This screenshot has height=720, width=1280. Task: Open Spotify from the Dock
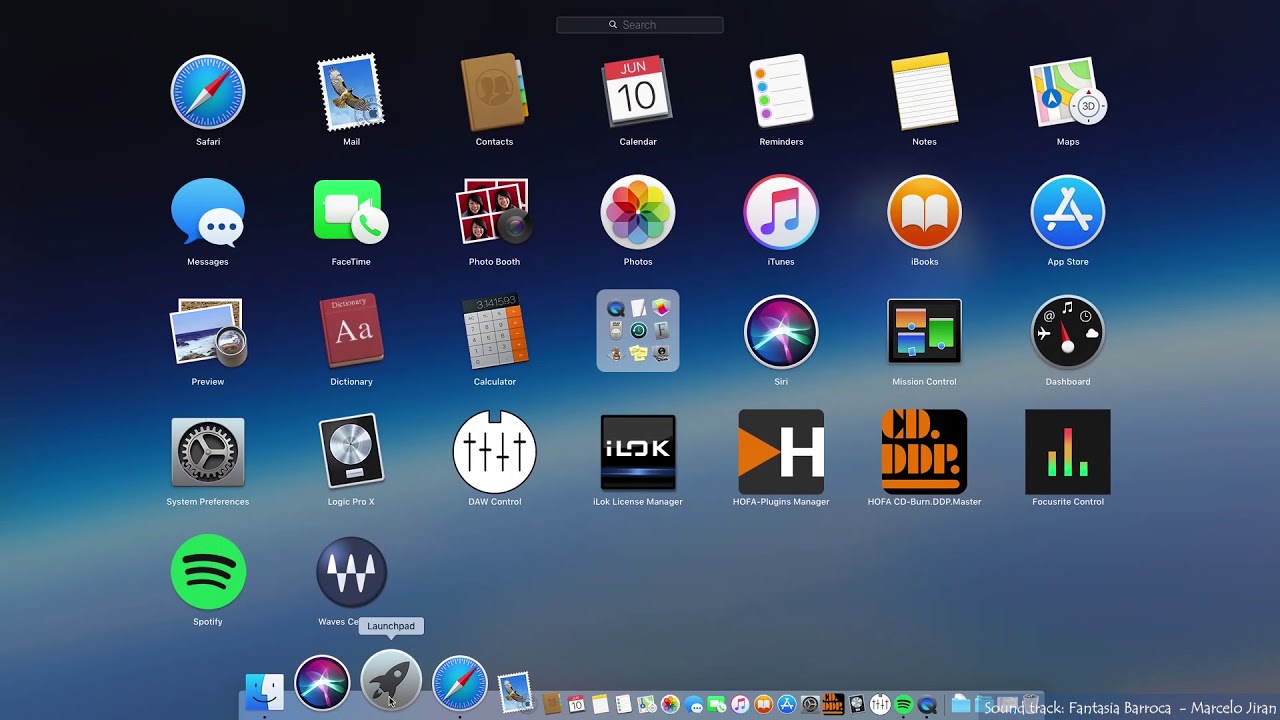point(904,705)
